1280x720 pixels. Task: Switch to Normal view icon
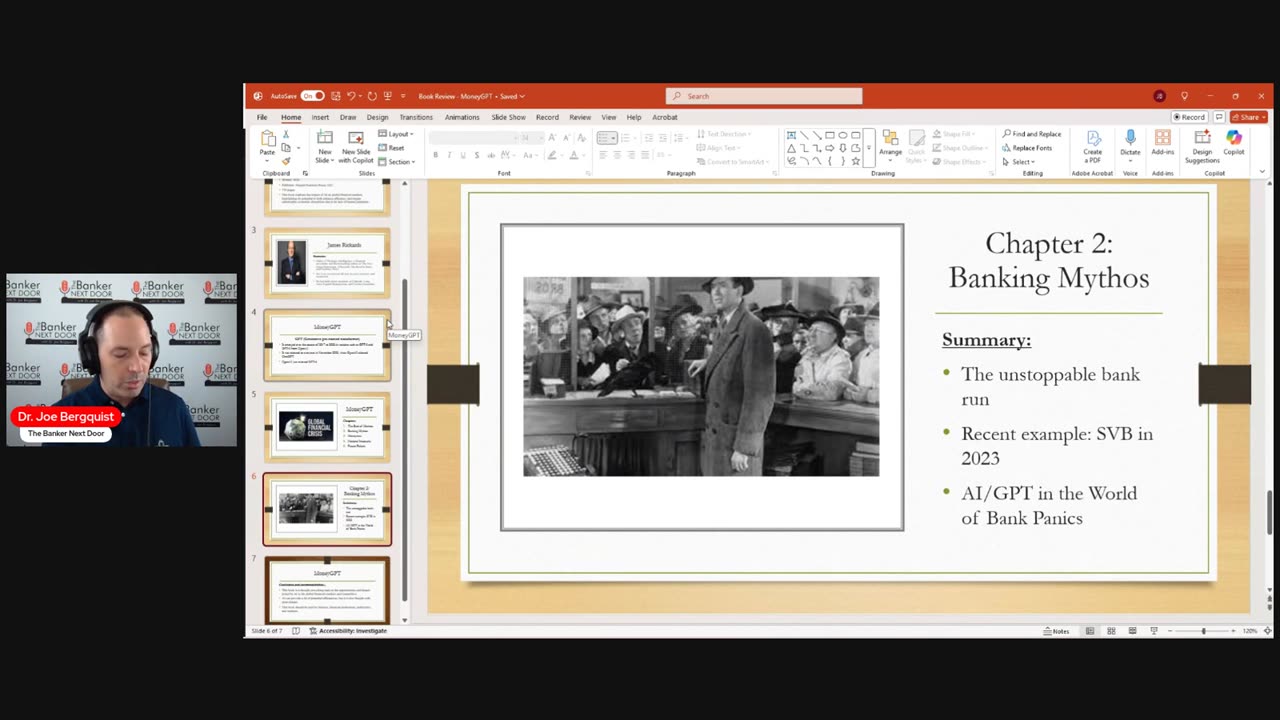(1090, 631)
